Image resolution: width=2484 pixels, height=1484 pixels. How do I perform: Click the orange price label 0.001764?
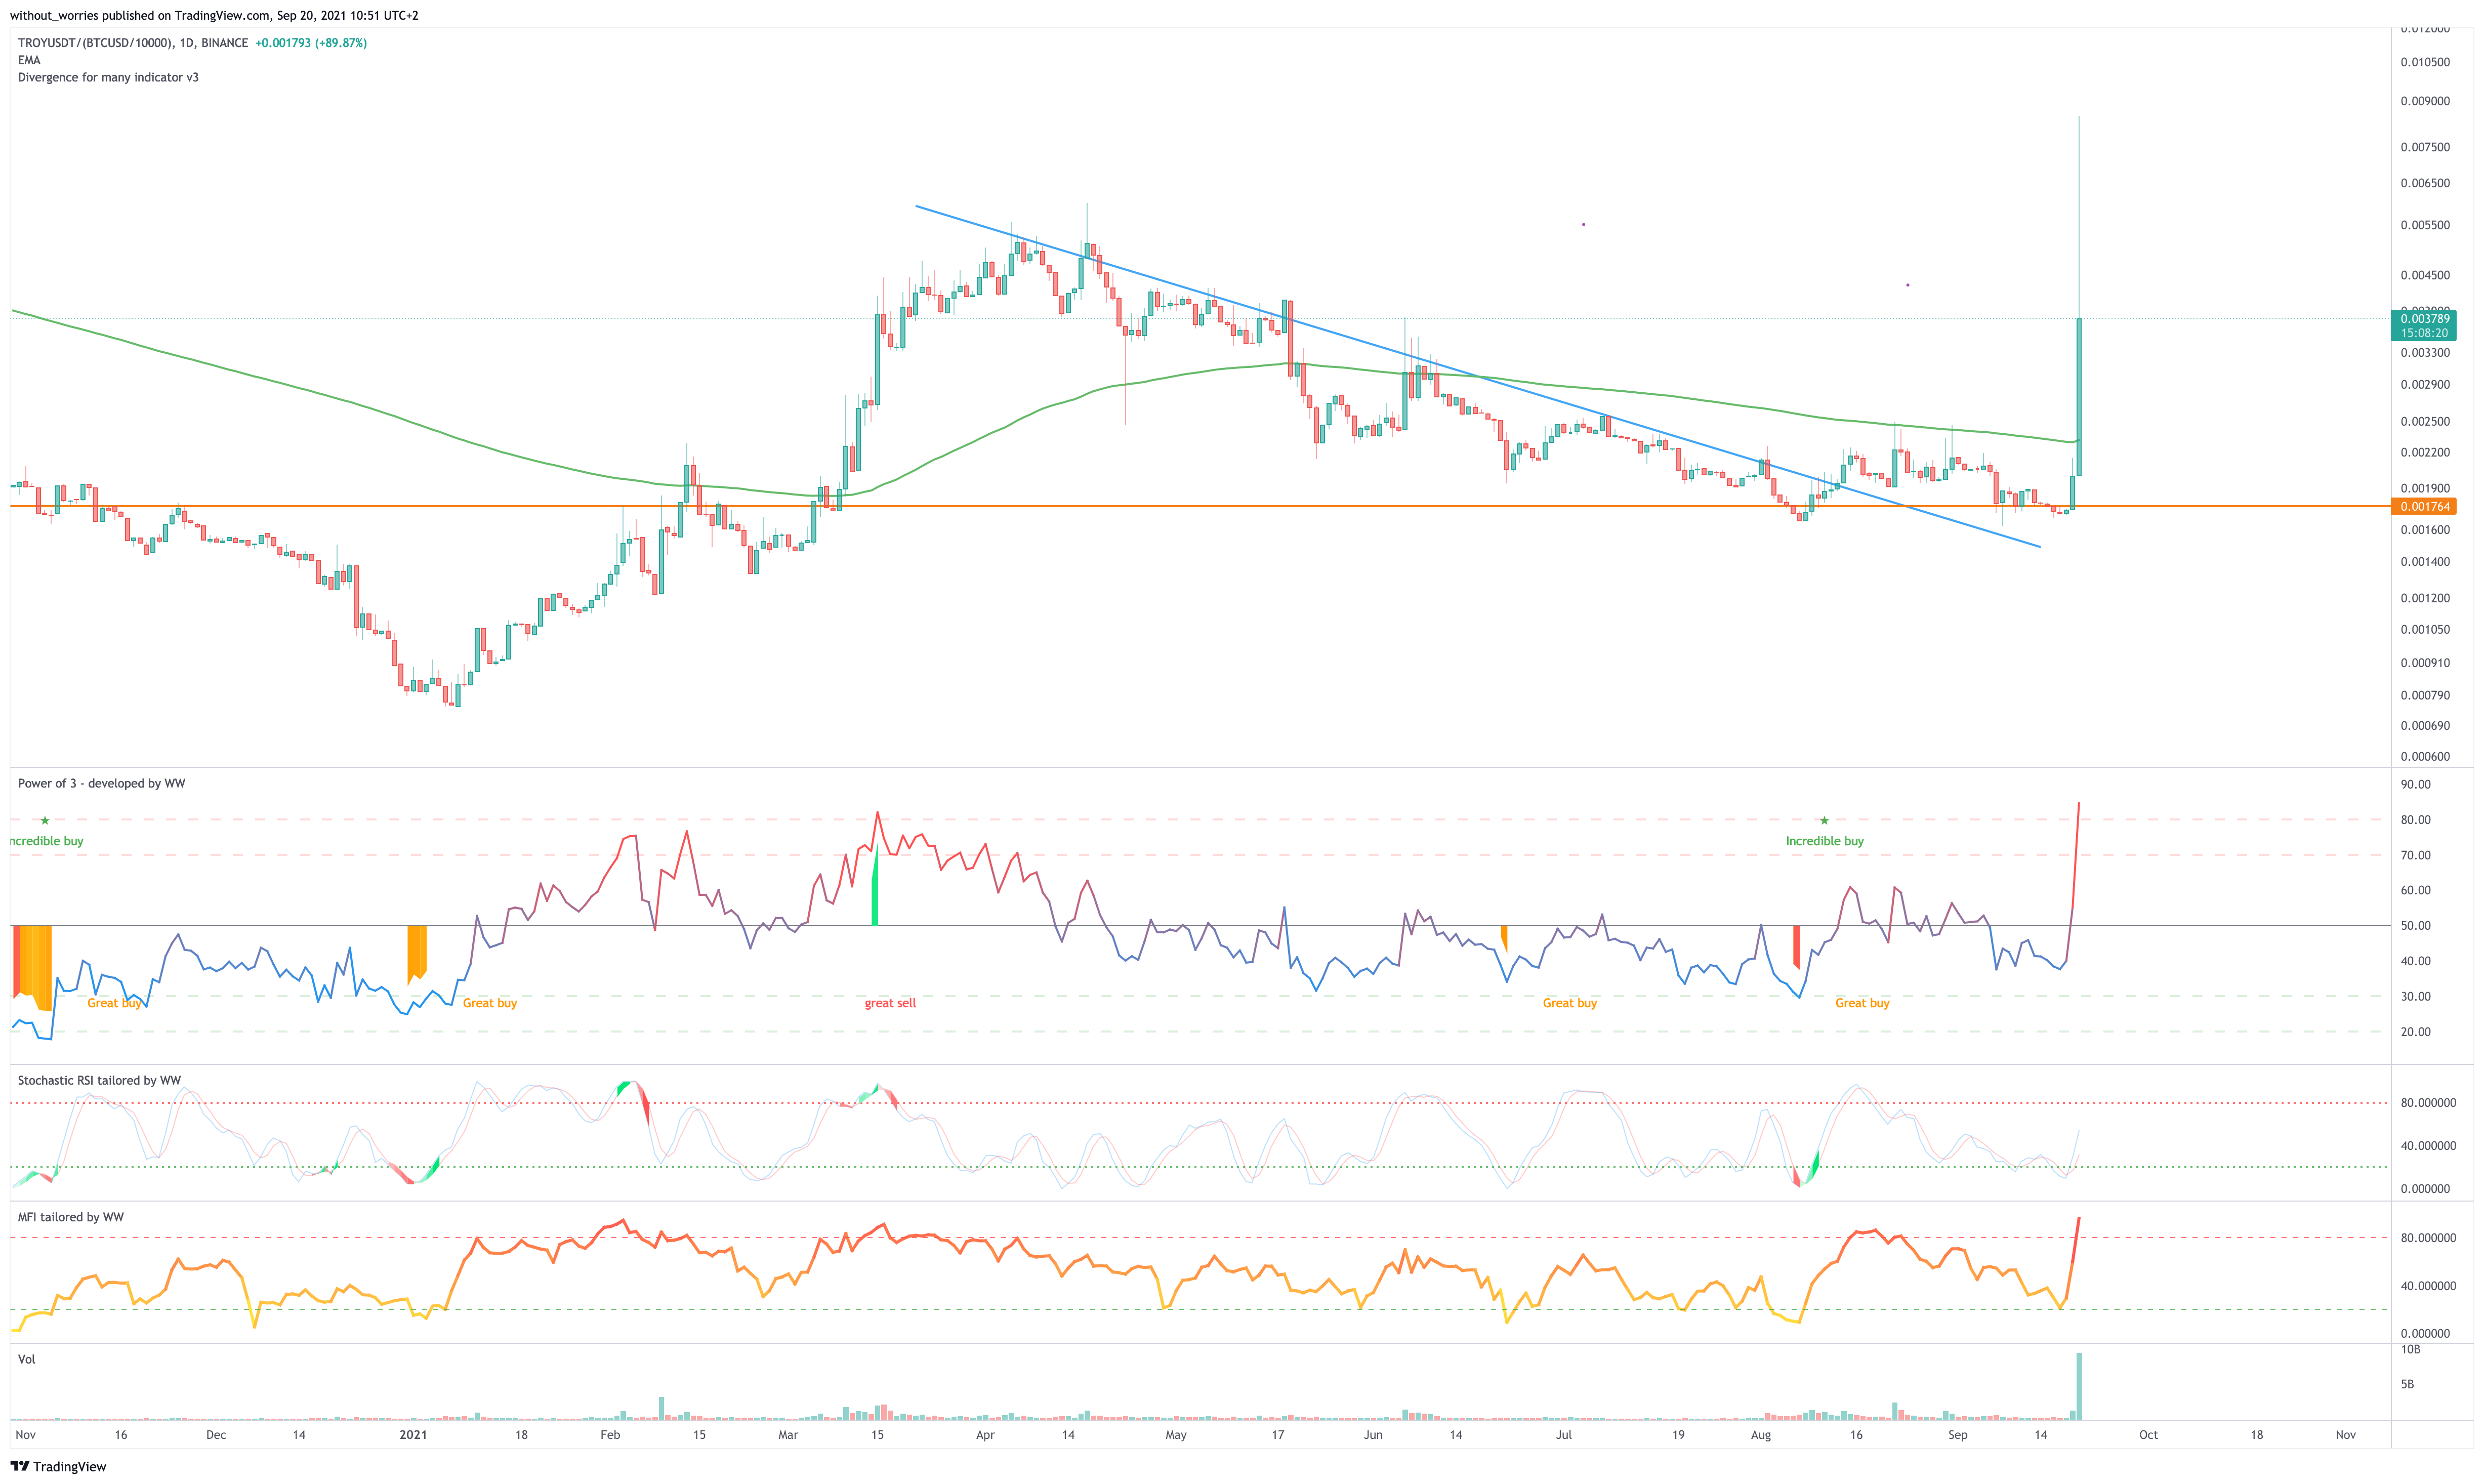(2425, 507)
